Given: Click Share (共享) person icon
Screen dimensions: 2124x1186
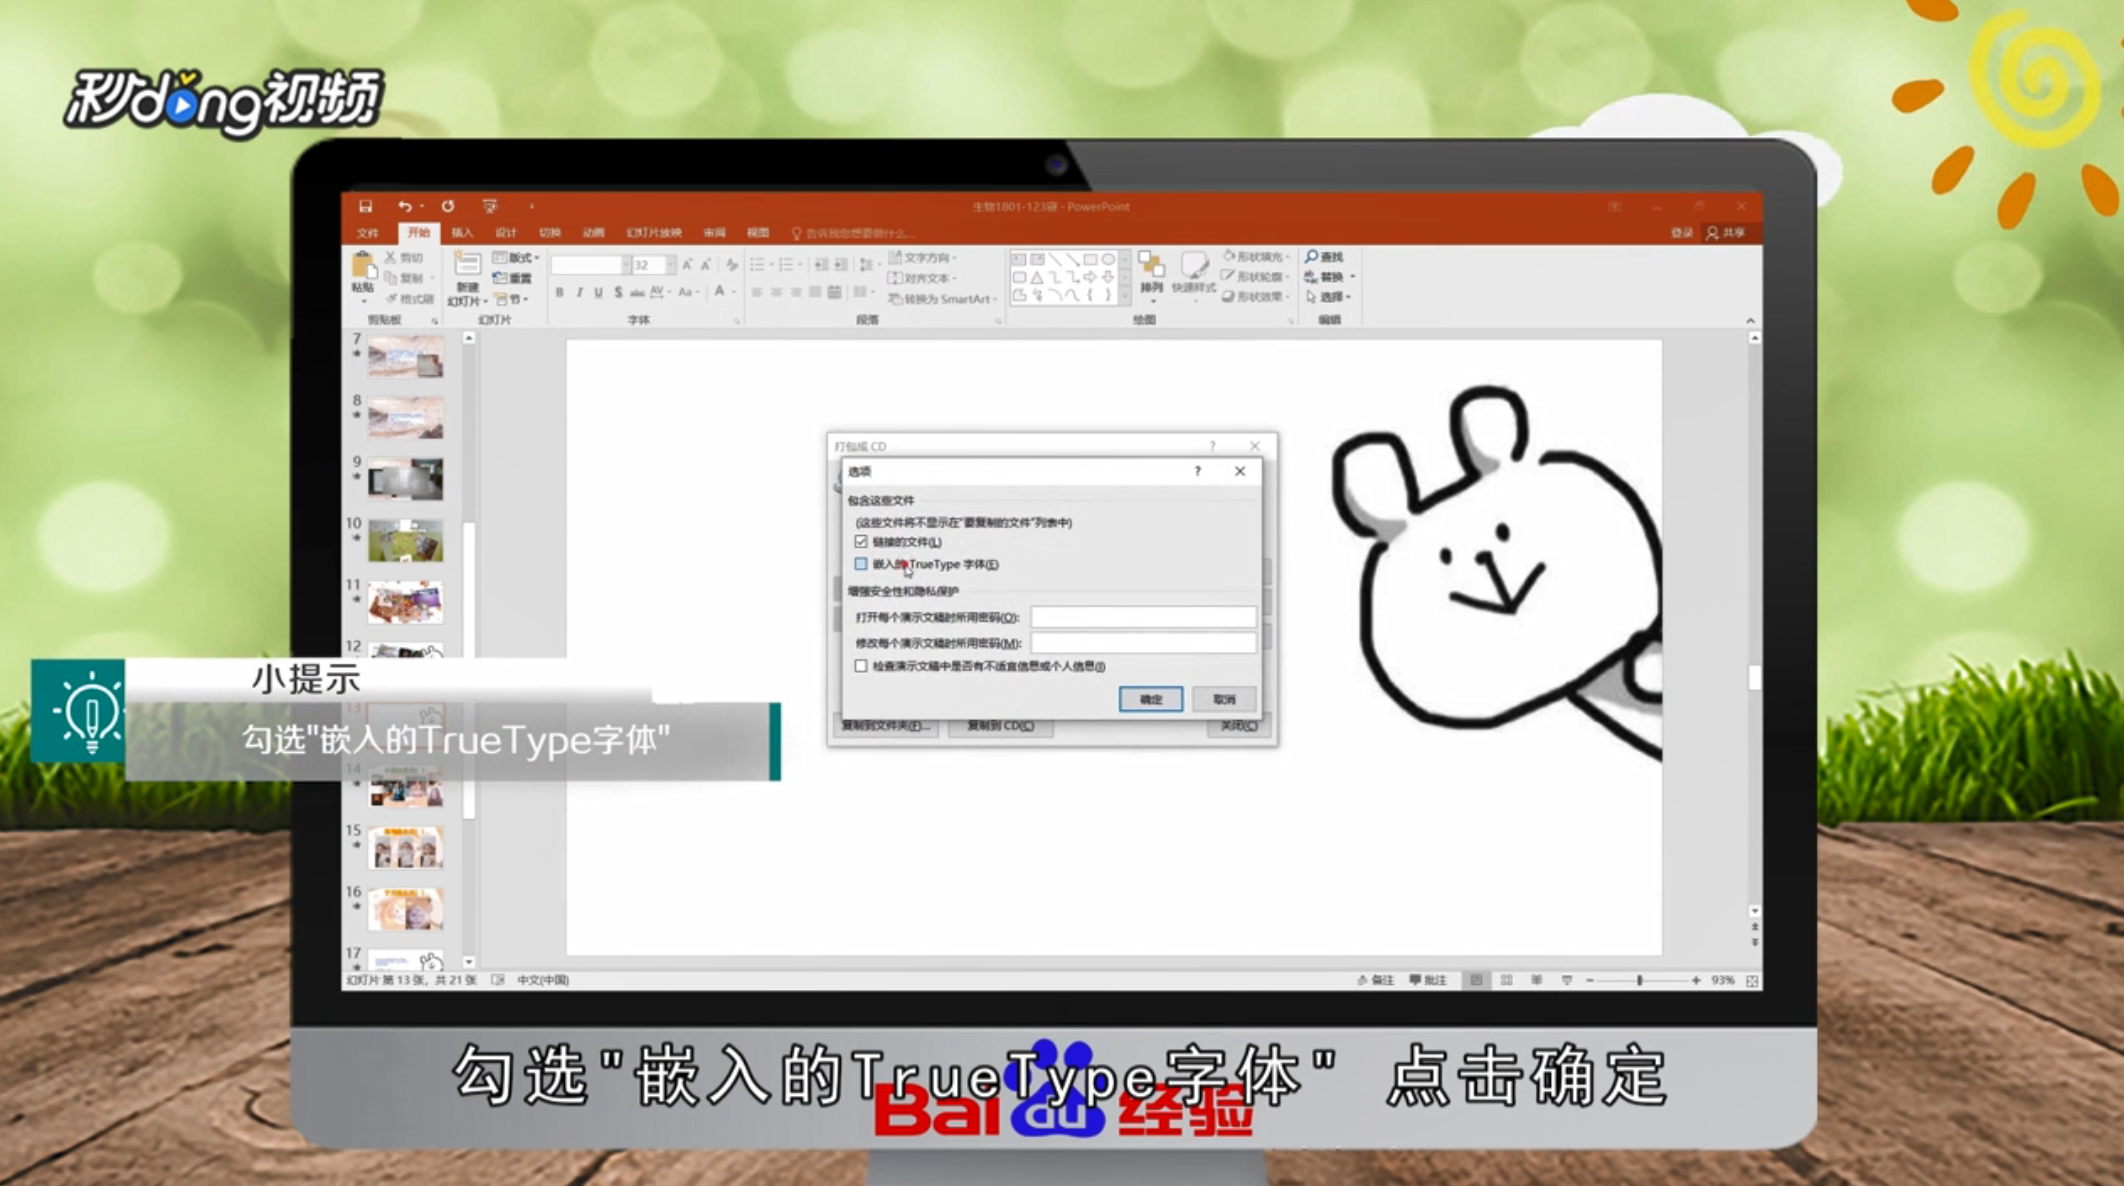Looking at the screenshot, I should tap(1713, 233).
